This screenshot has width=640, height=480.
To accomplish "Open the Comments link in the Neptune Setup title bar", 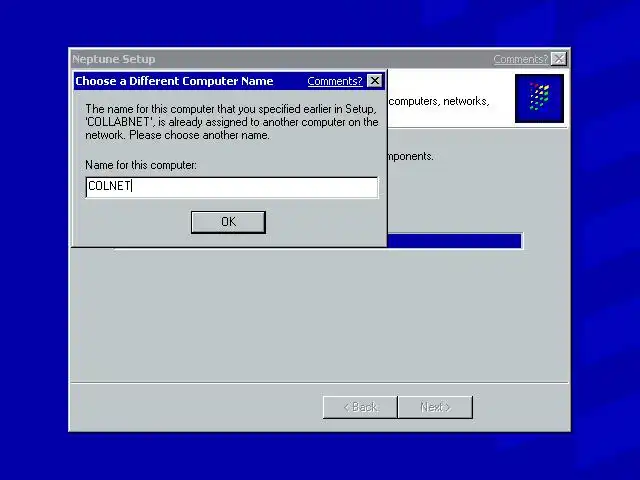I will point(520,59).
